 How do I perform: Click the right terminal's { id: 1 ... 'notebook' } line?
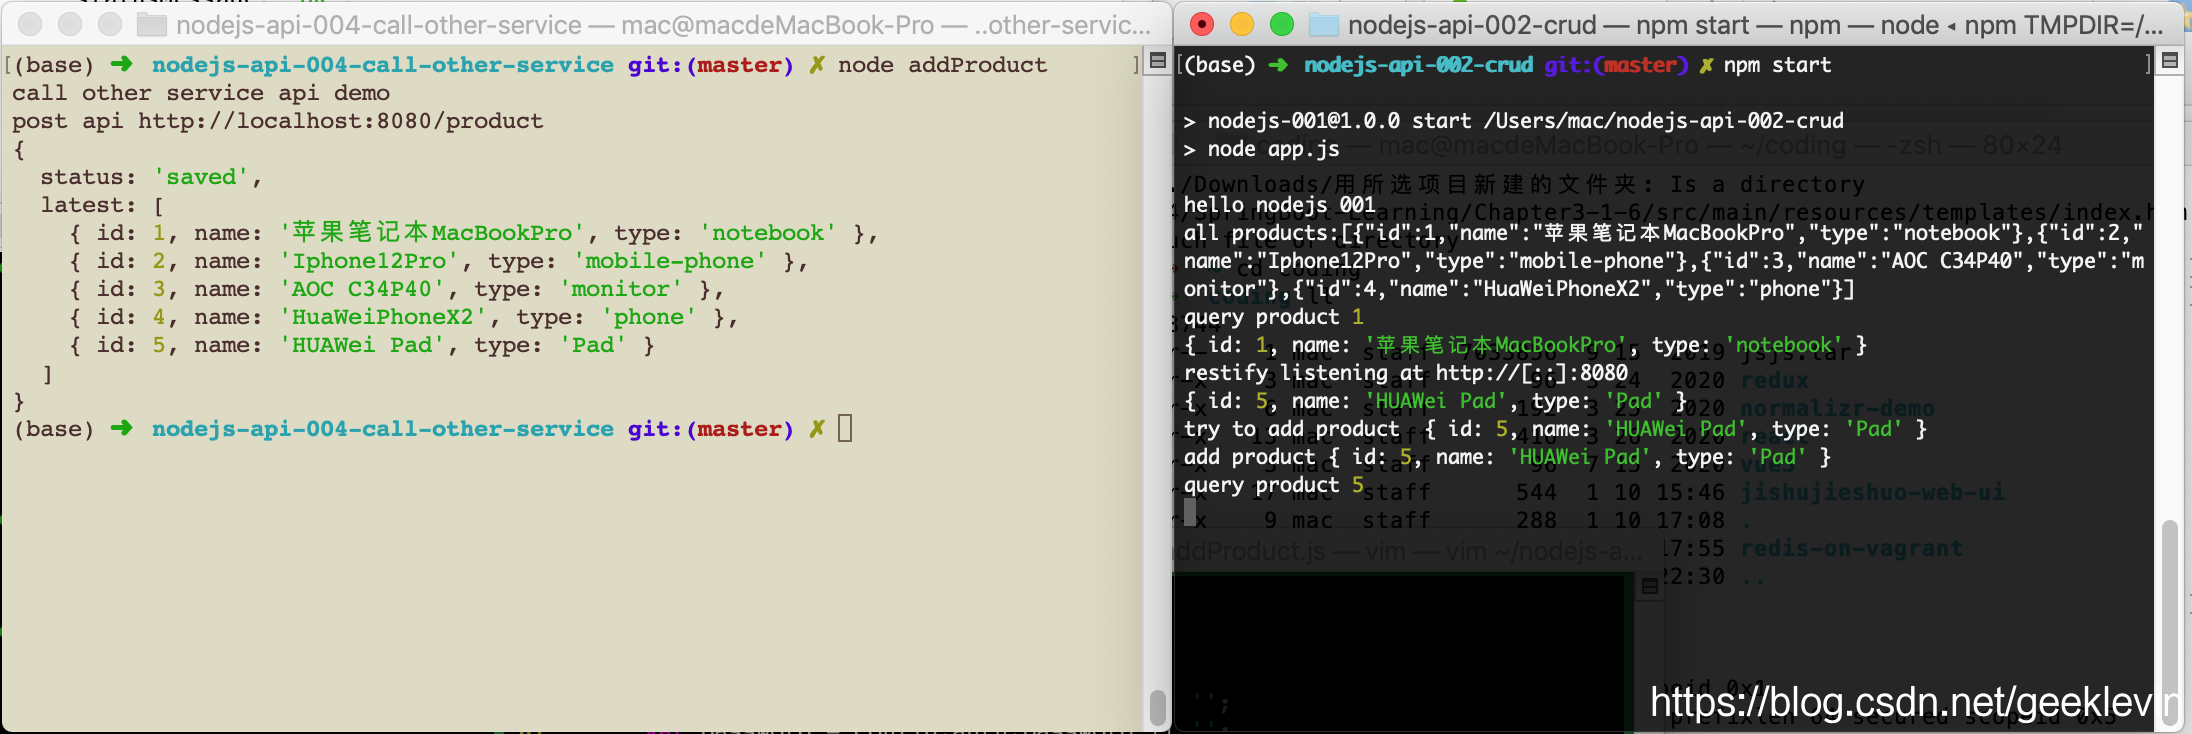[x=1525, y=345]
